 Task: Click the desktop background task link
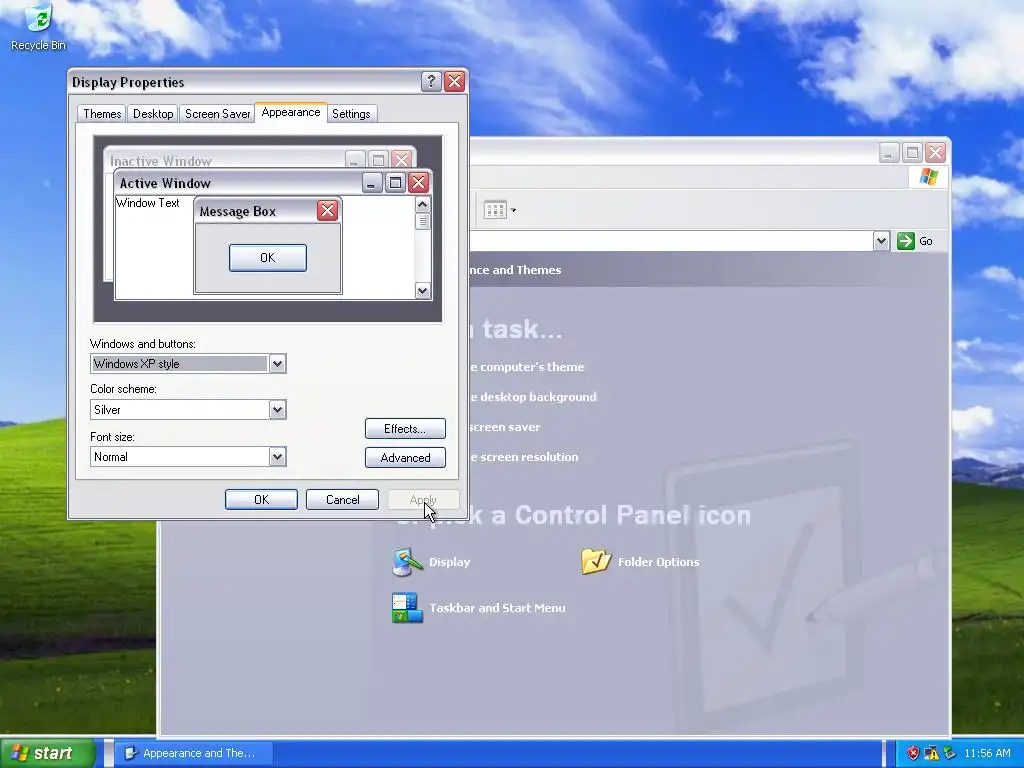point(533,397)
